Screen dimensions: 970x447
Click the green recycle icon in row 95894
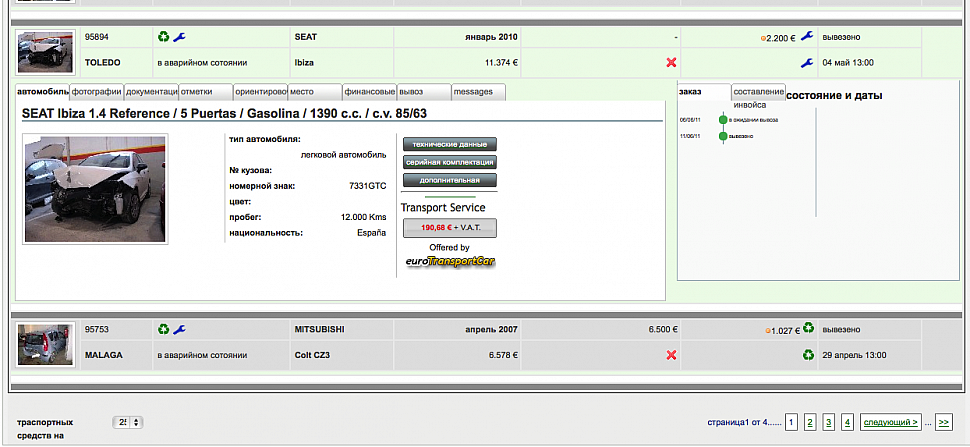click(163, 37)
